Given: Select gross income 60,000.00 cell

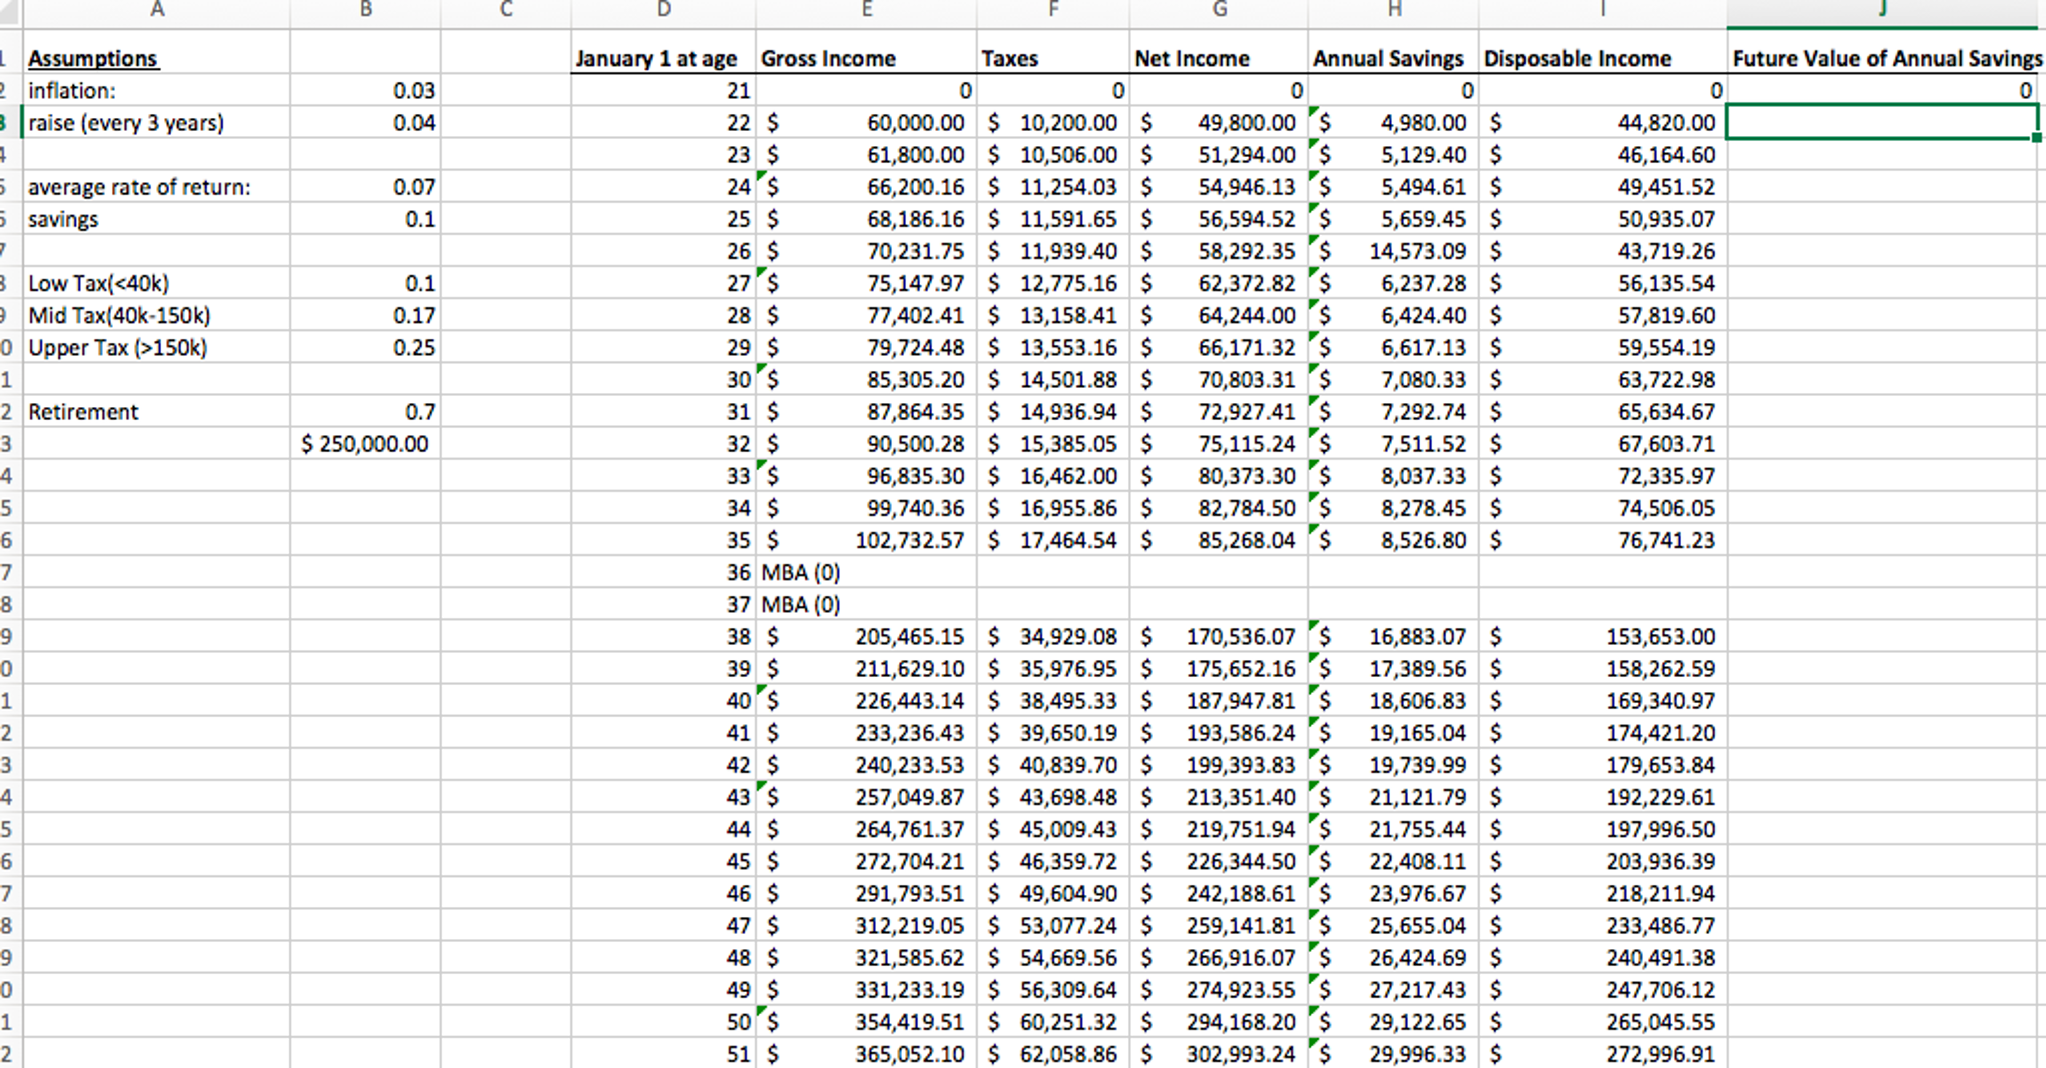Looking at the screenshot, I should click(866, 122).
